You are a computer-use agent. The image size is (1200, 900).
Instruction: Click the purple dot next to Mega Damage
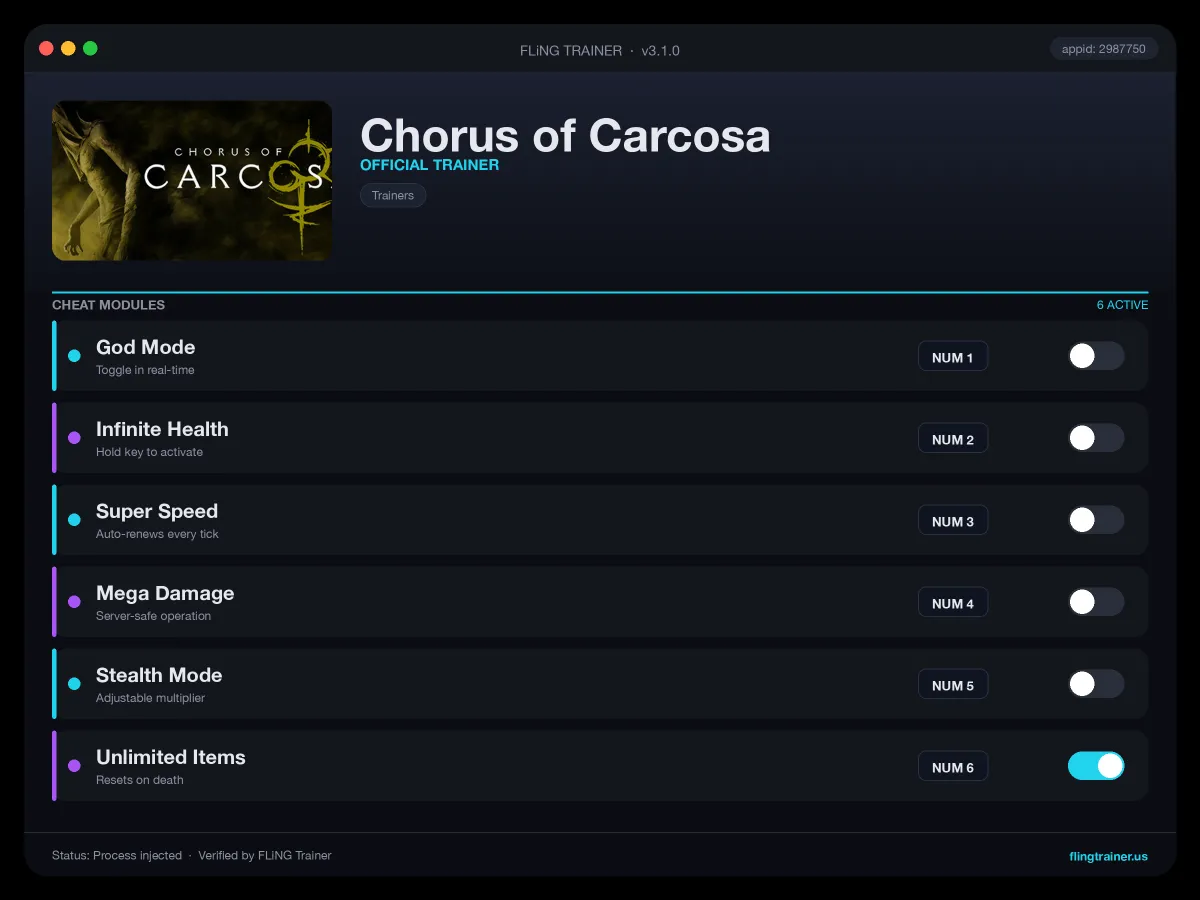(74, 602)
